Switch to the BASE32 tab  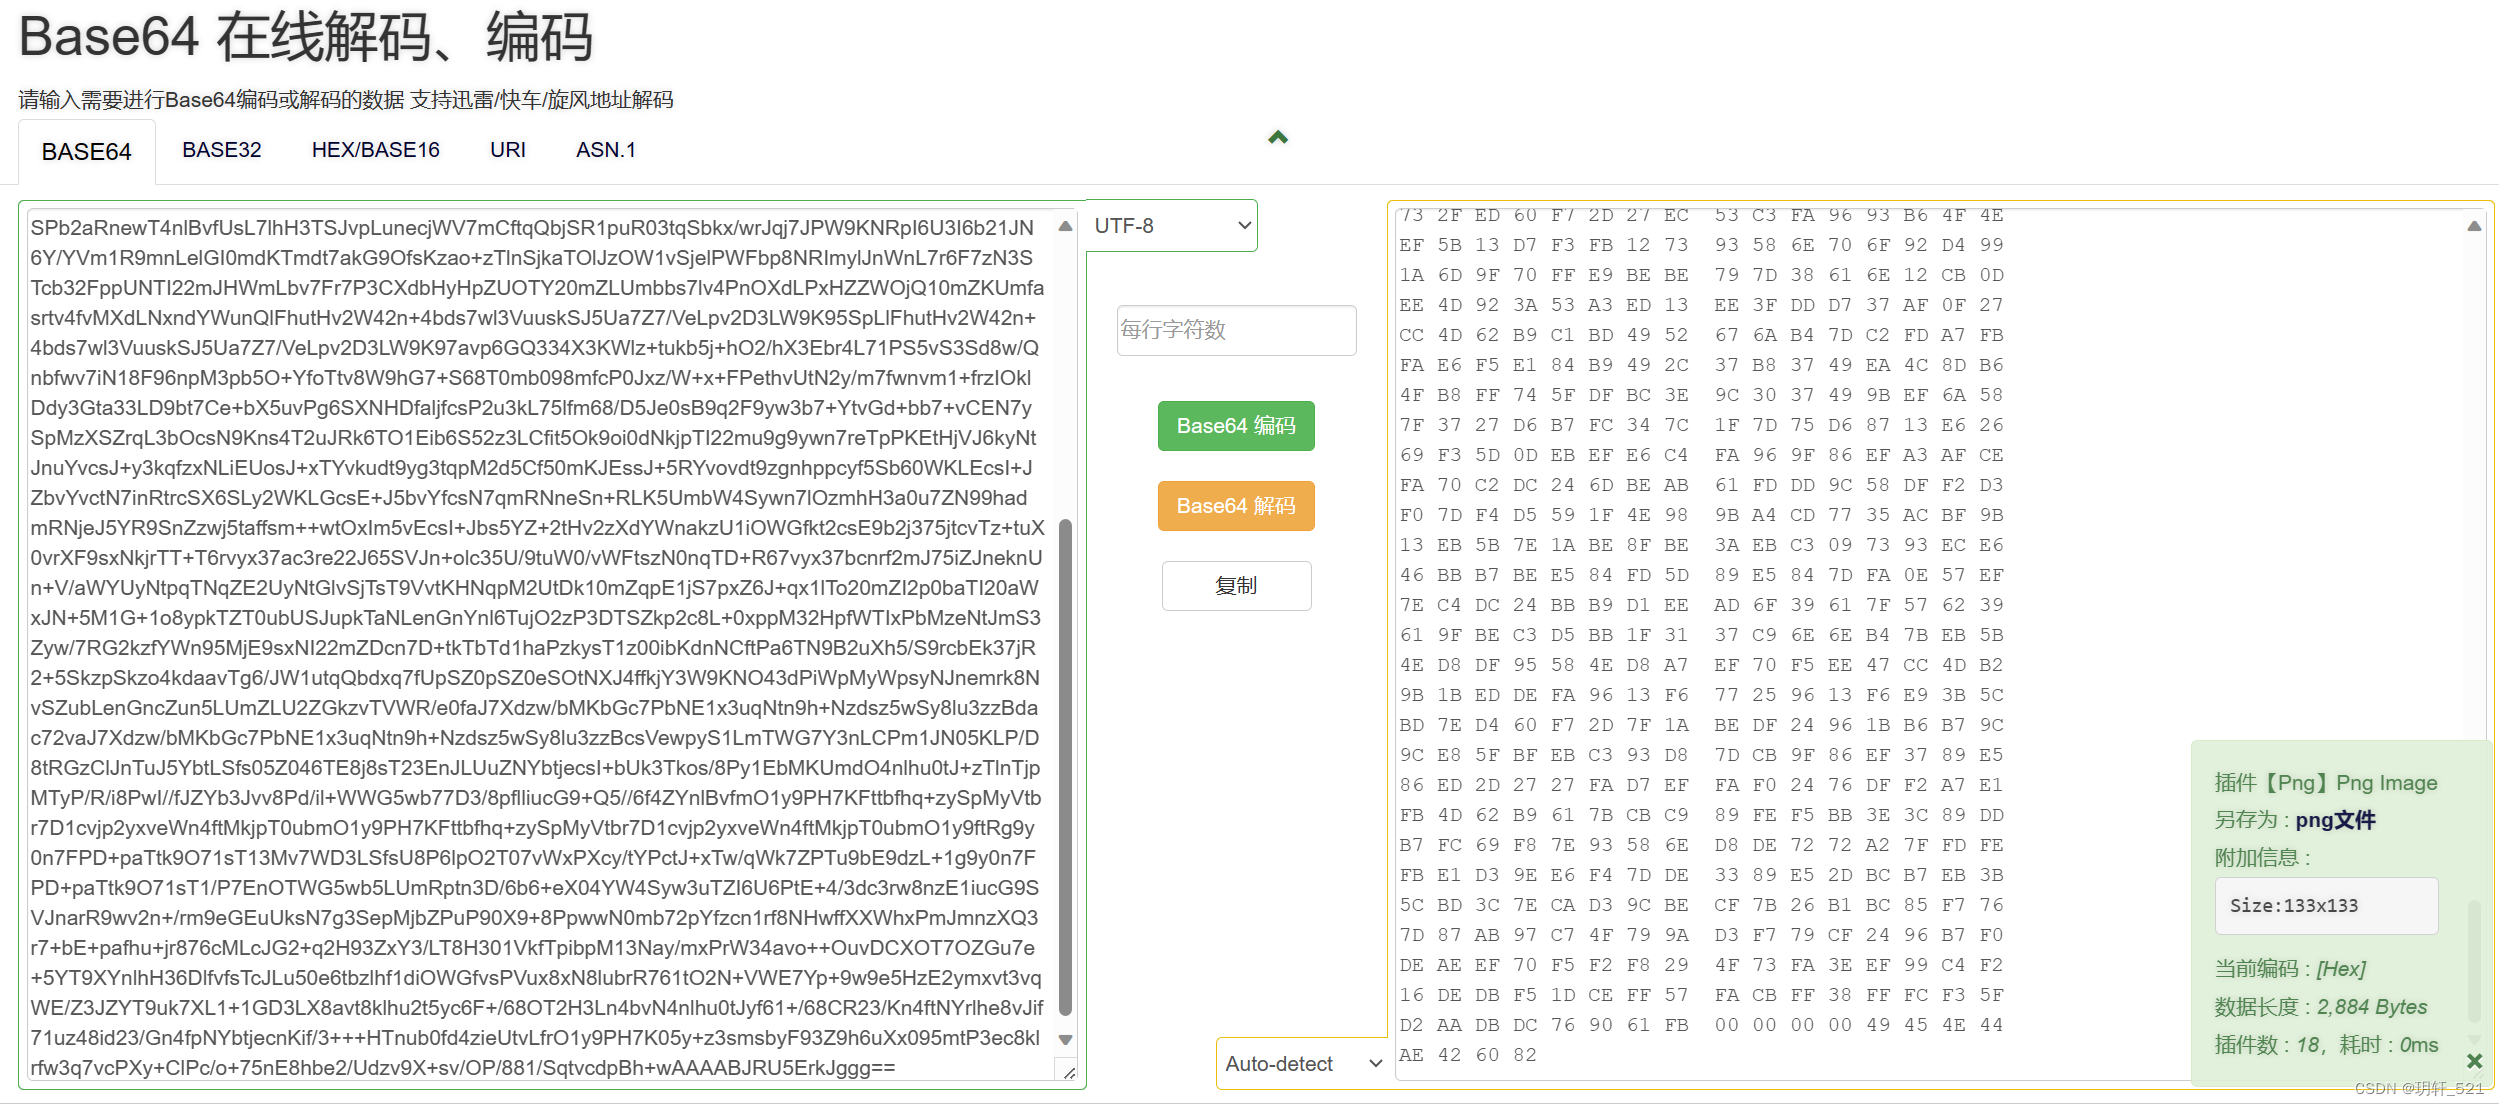(221, 150)
